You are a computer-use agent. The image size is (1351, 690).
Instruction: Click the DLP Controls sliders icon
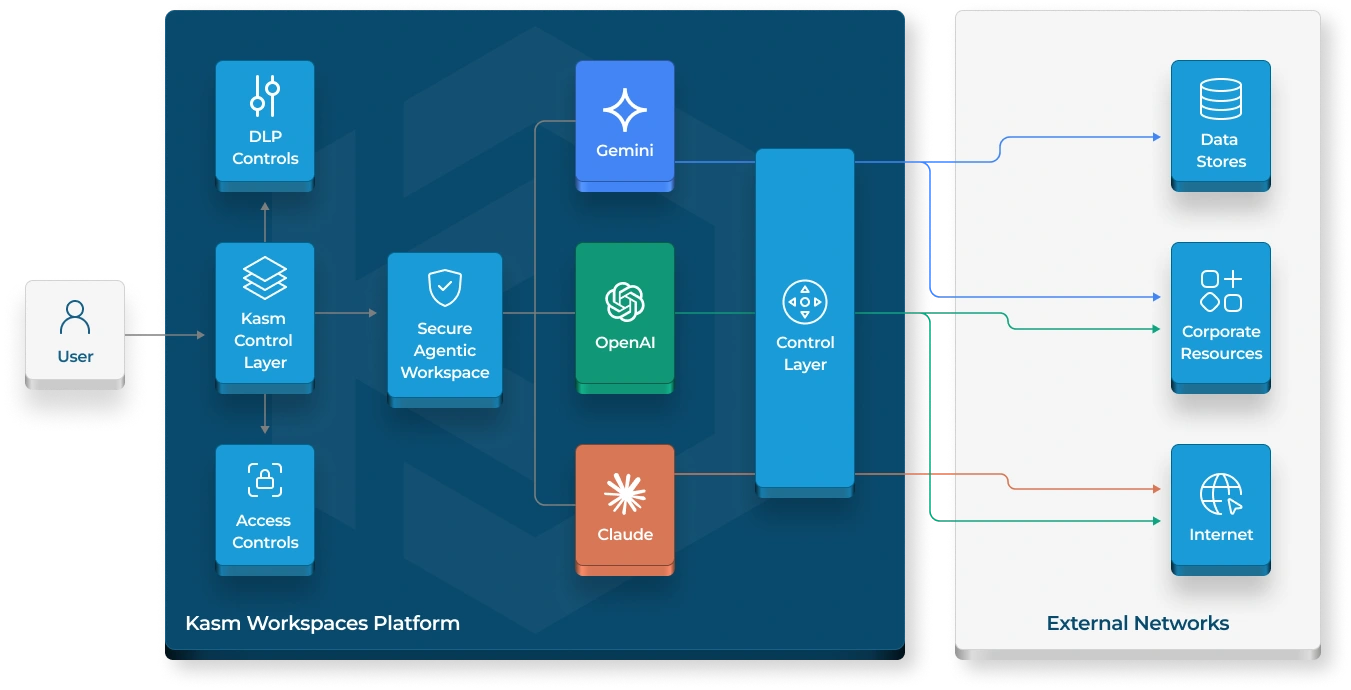point(265,96)
